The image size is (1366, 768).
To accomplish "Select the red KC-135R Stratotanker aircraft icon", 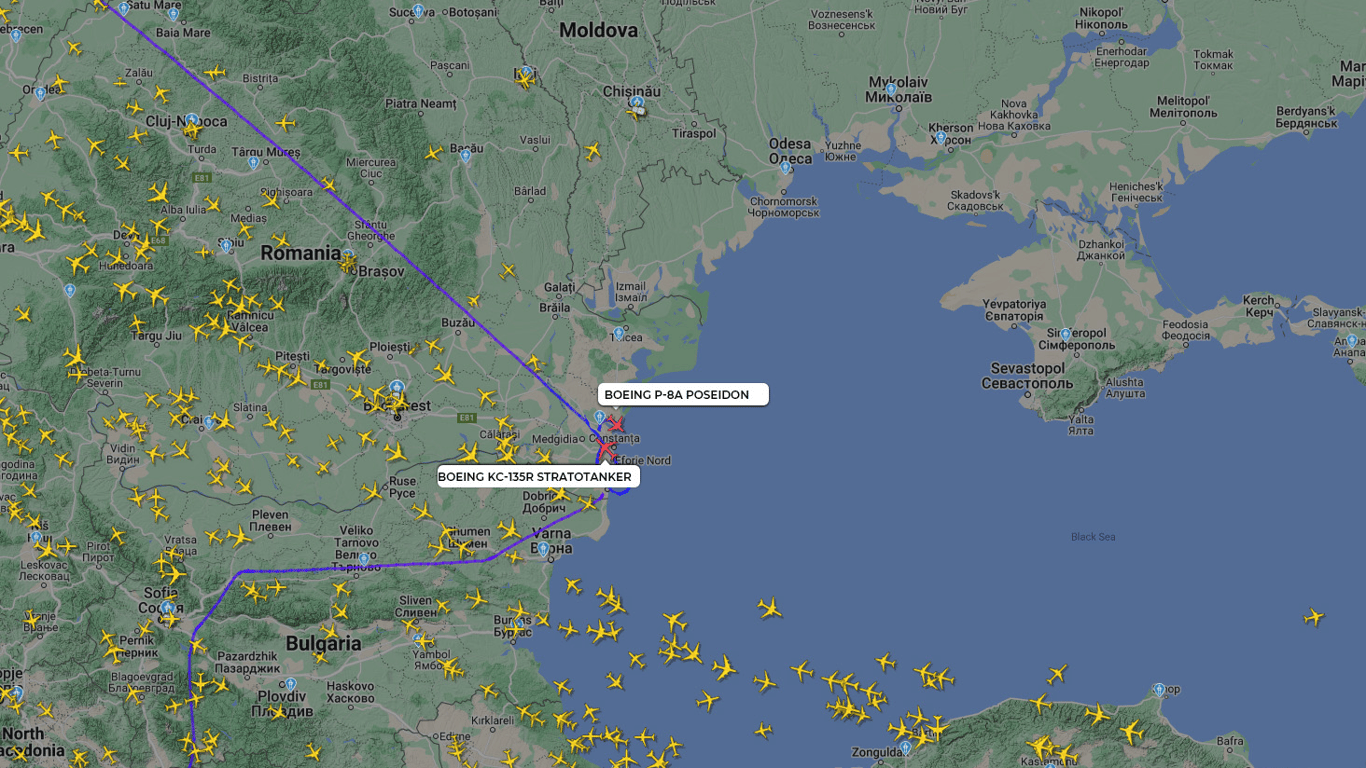I will click(x=606, y=450).
